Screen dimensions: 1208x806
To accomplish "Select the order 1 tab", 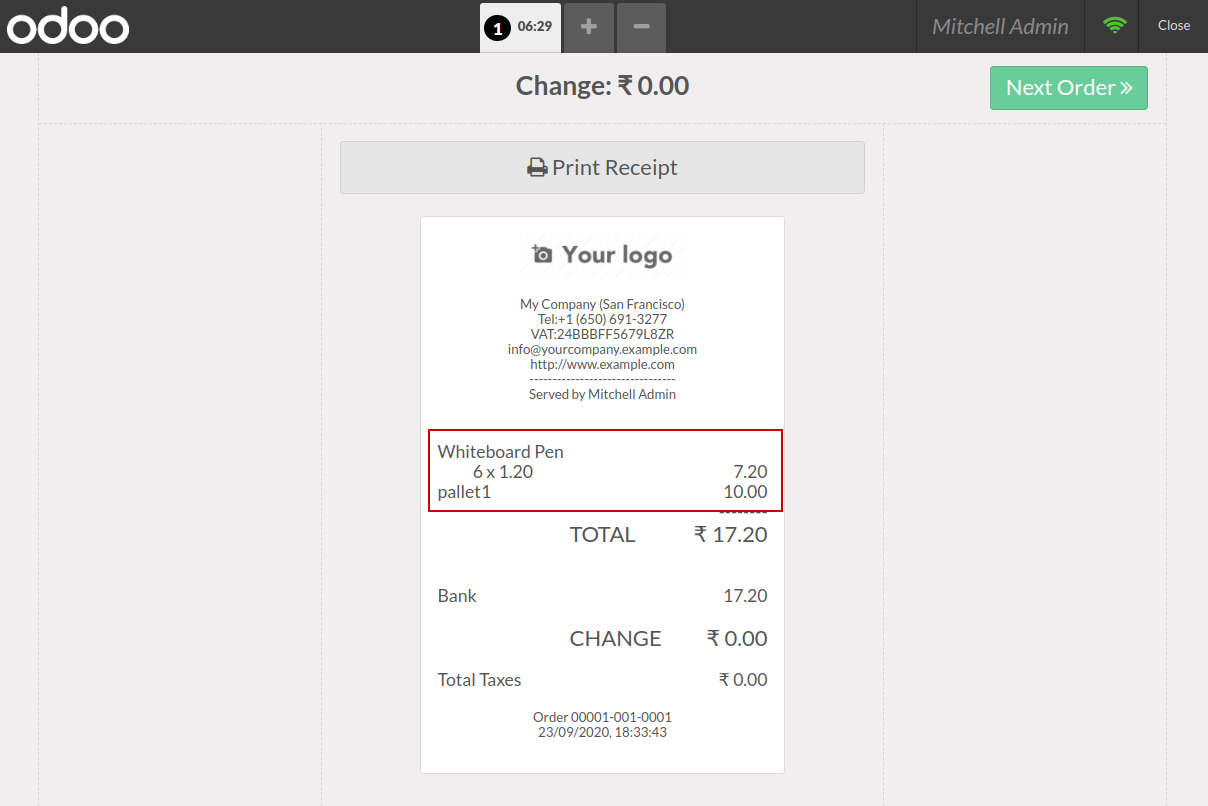I will click(520, 27).
